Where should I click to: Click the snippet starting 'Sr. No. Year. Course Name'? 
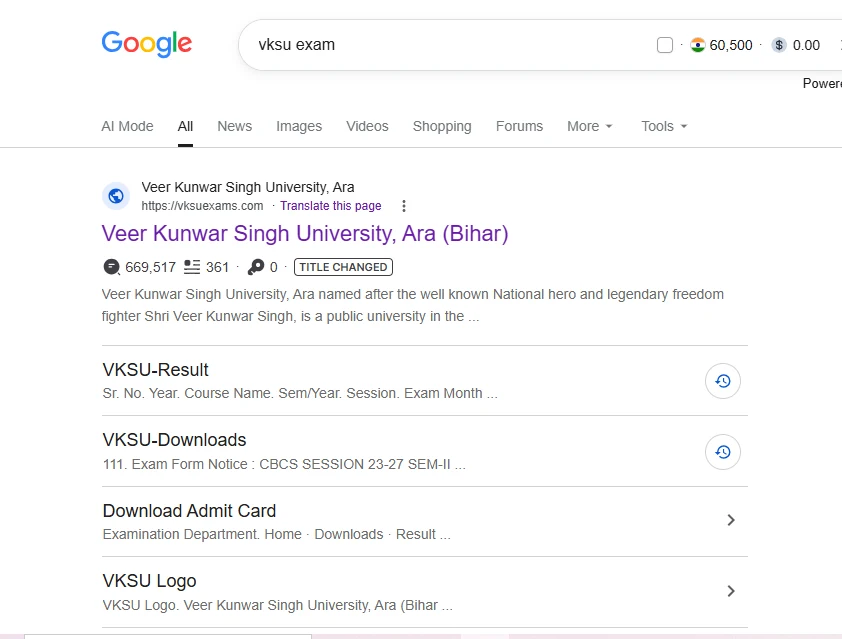300,394
